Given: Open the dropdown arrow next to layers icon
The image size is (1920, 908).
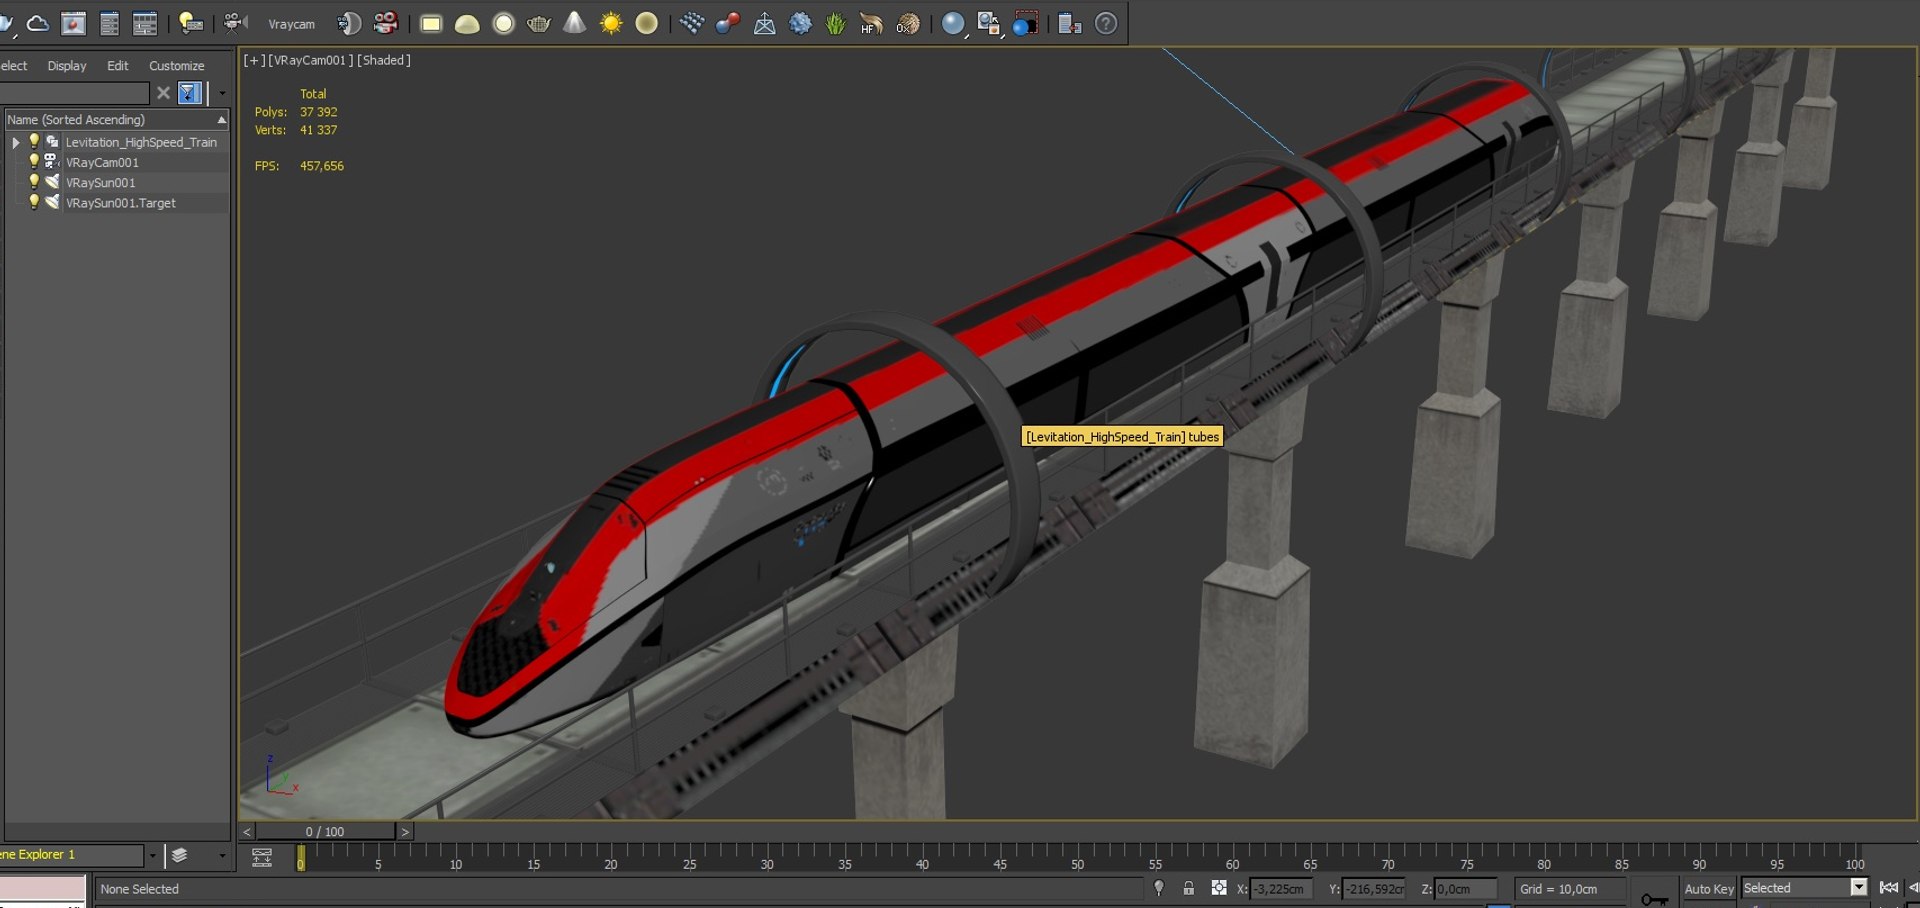Looking at the screenshot, I should pos(222,855).
